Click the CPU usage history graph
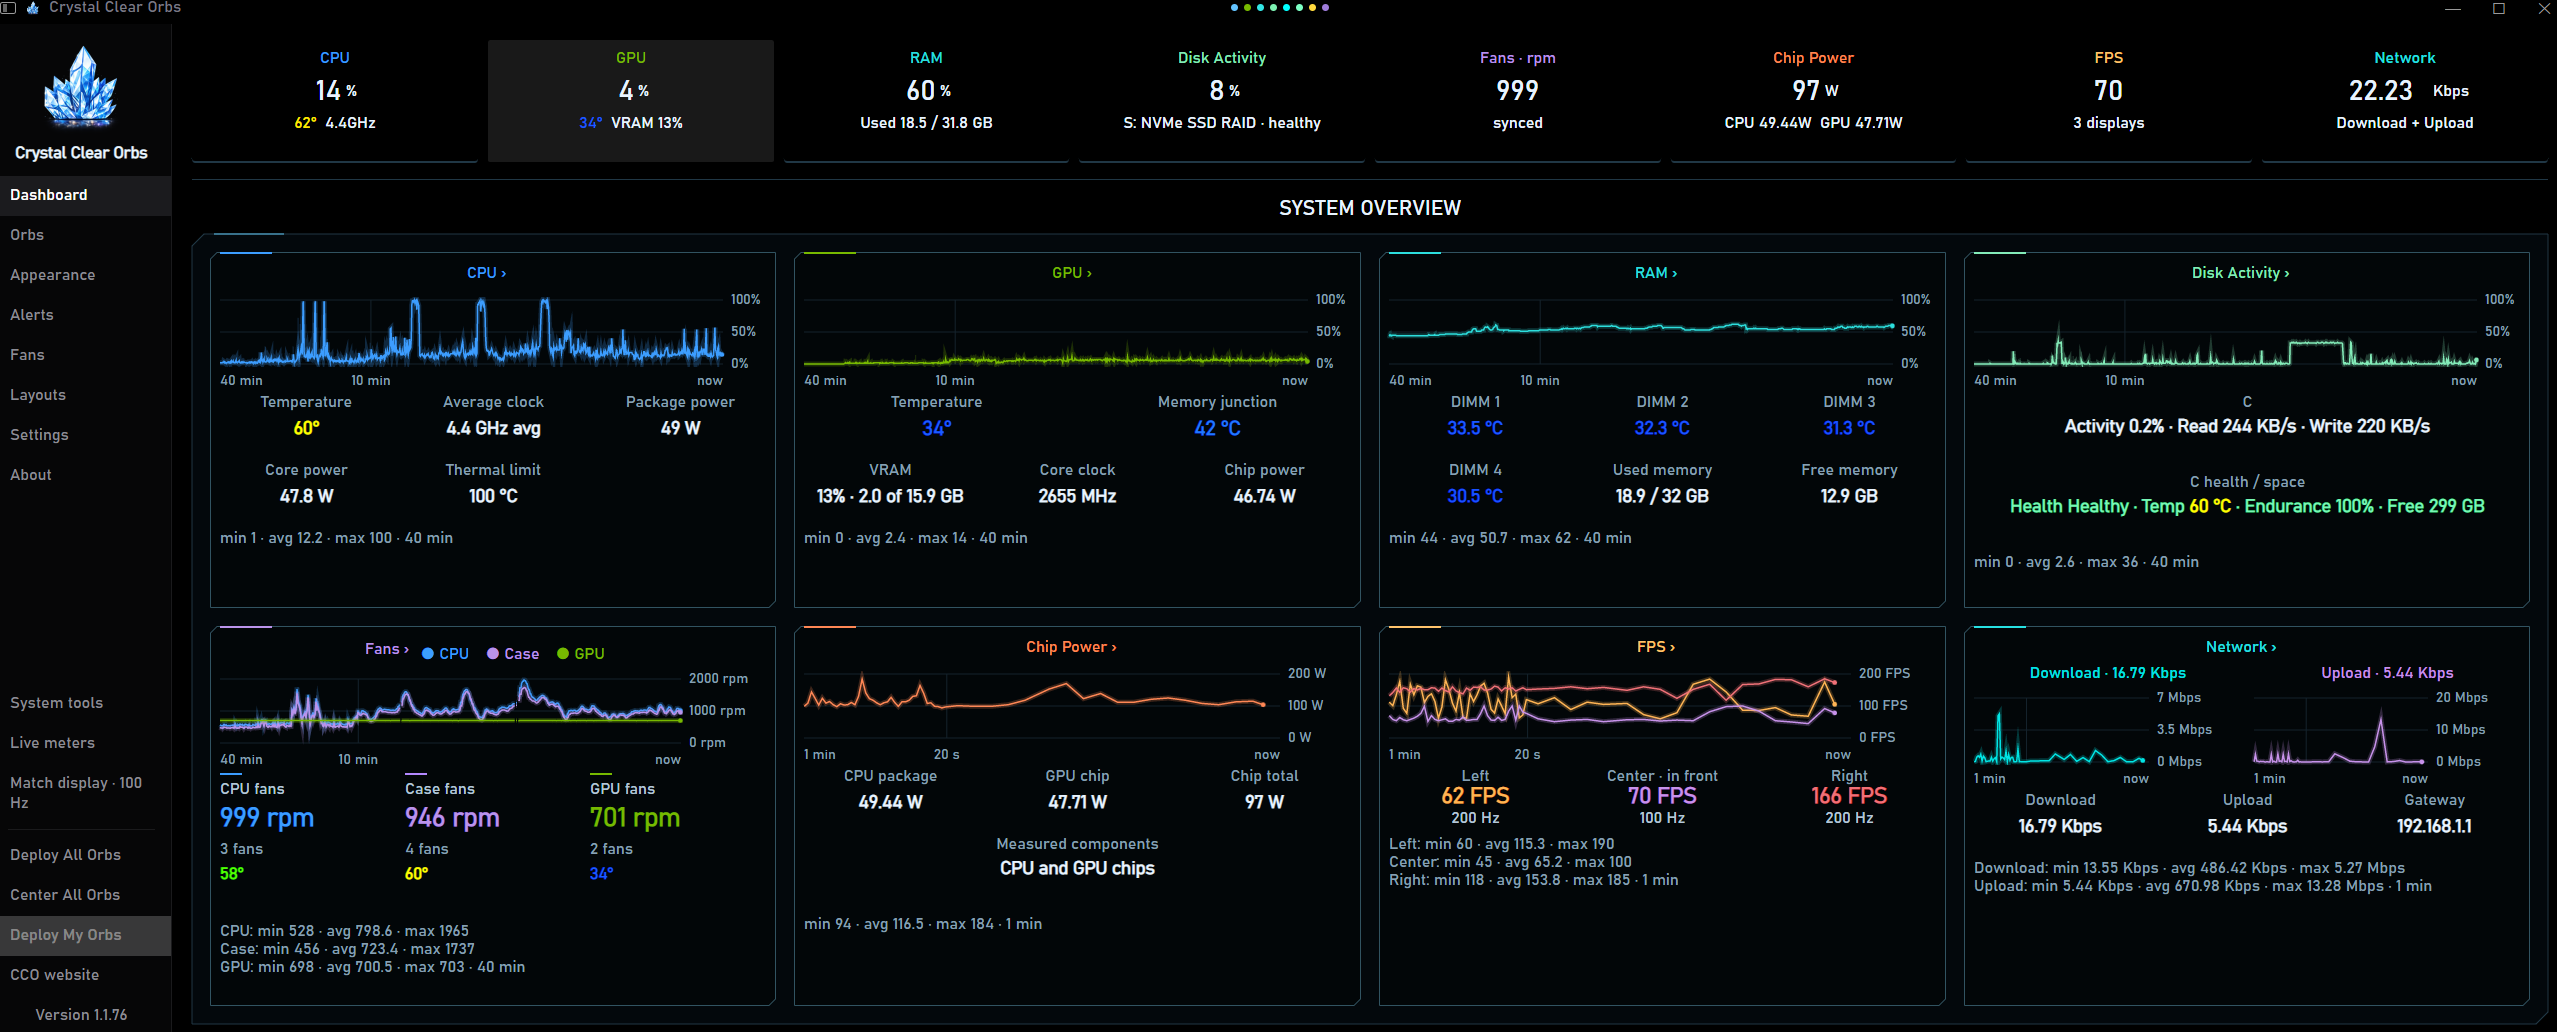The height and width of the screenshot is (1032, 2557). [x=471, y=331]
